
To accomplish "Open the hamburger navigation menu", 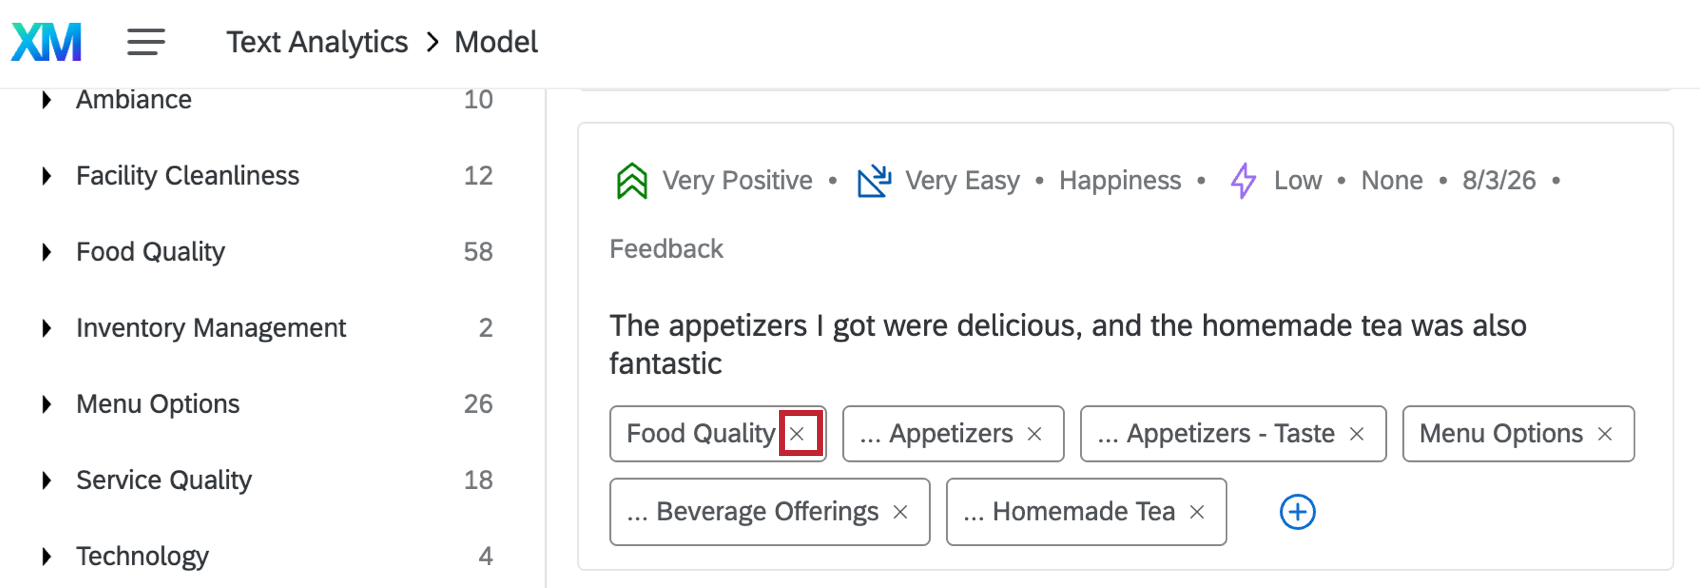I will pos(146,42).
